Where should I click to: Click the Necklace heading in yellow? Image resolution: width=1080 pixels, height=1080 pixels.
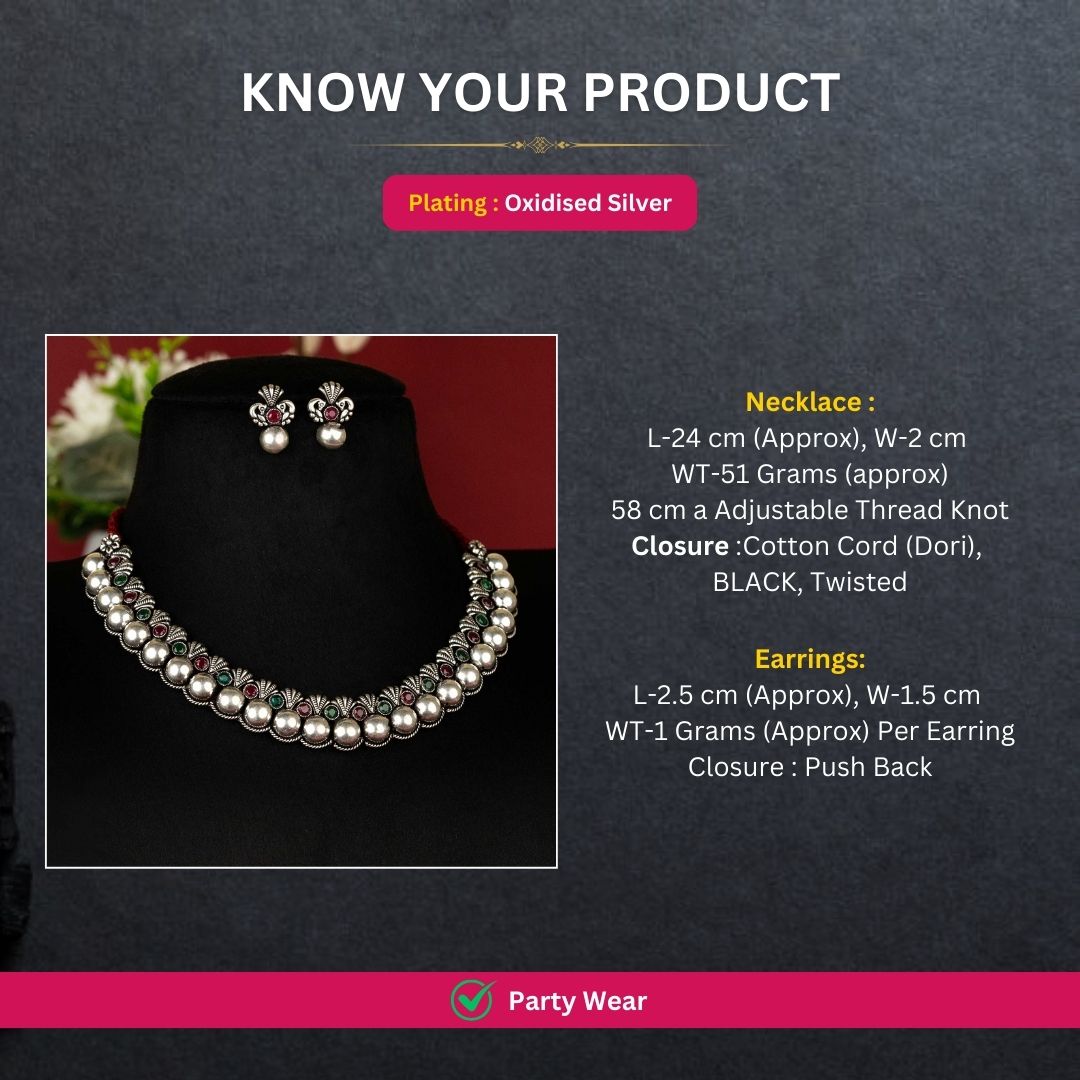click(x=810, y=402)
